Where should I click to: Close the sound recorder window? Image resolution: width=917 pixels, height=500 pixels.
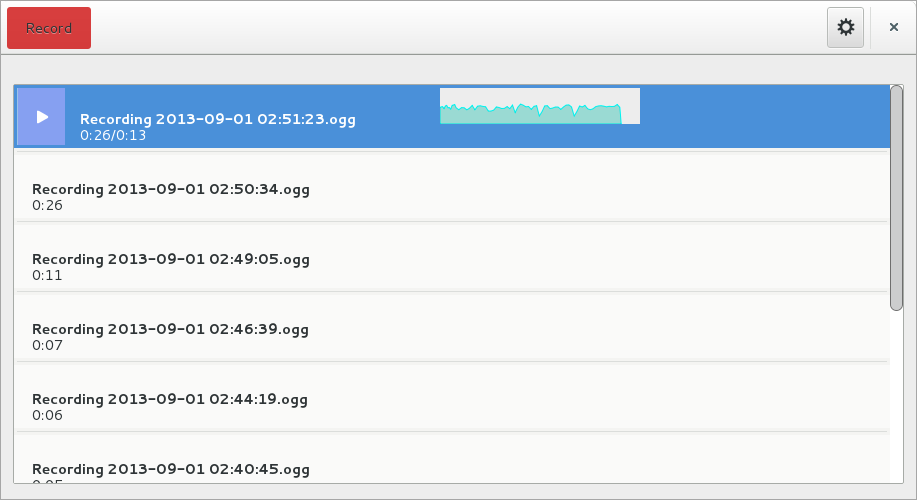coord(894,27)
